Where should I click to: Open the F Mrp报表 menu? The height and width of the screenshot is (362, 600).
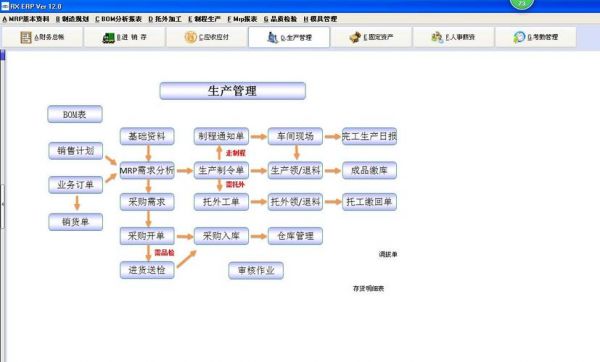(x=242, y=19)
